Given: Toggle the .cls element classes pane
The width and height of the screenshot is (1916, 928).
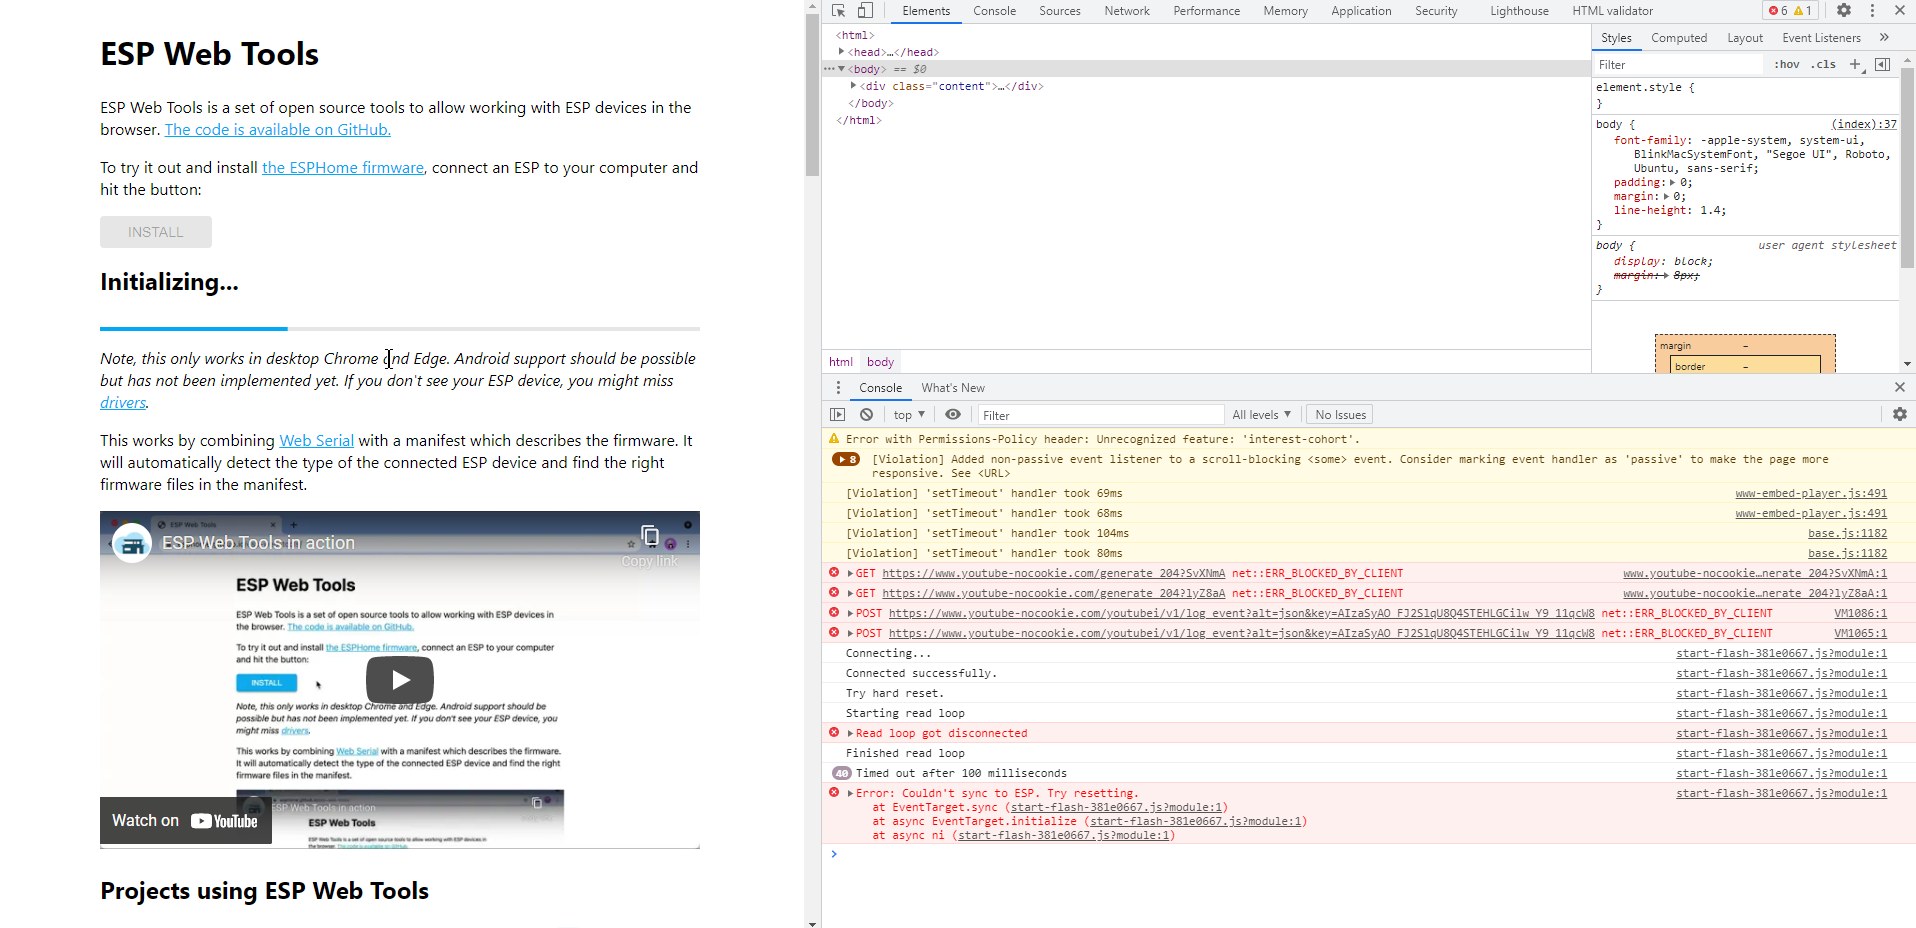Looking at the screenshot, I should click(x=1823, y=63).
